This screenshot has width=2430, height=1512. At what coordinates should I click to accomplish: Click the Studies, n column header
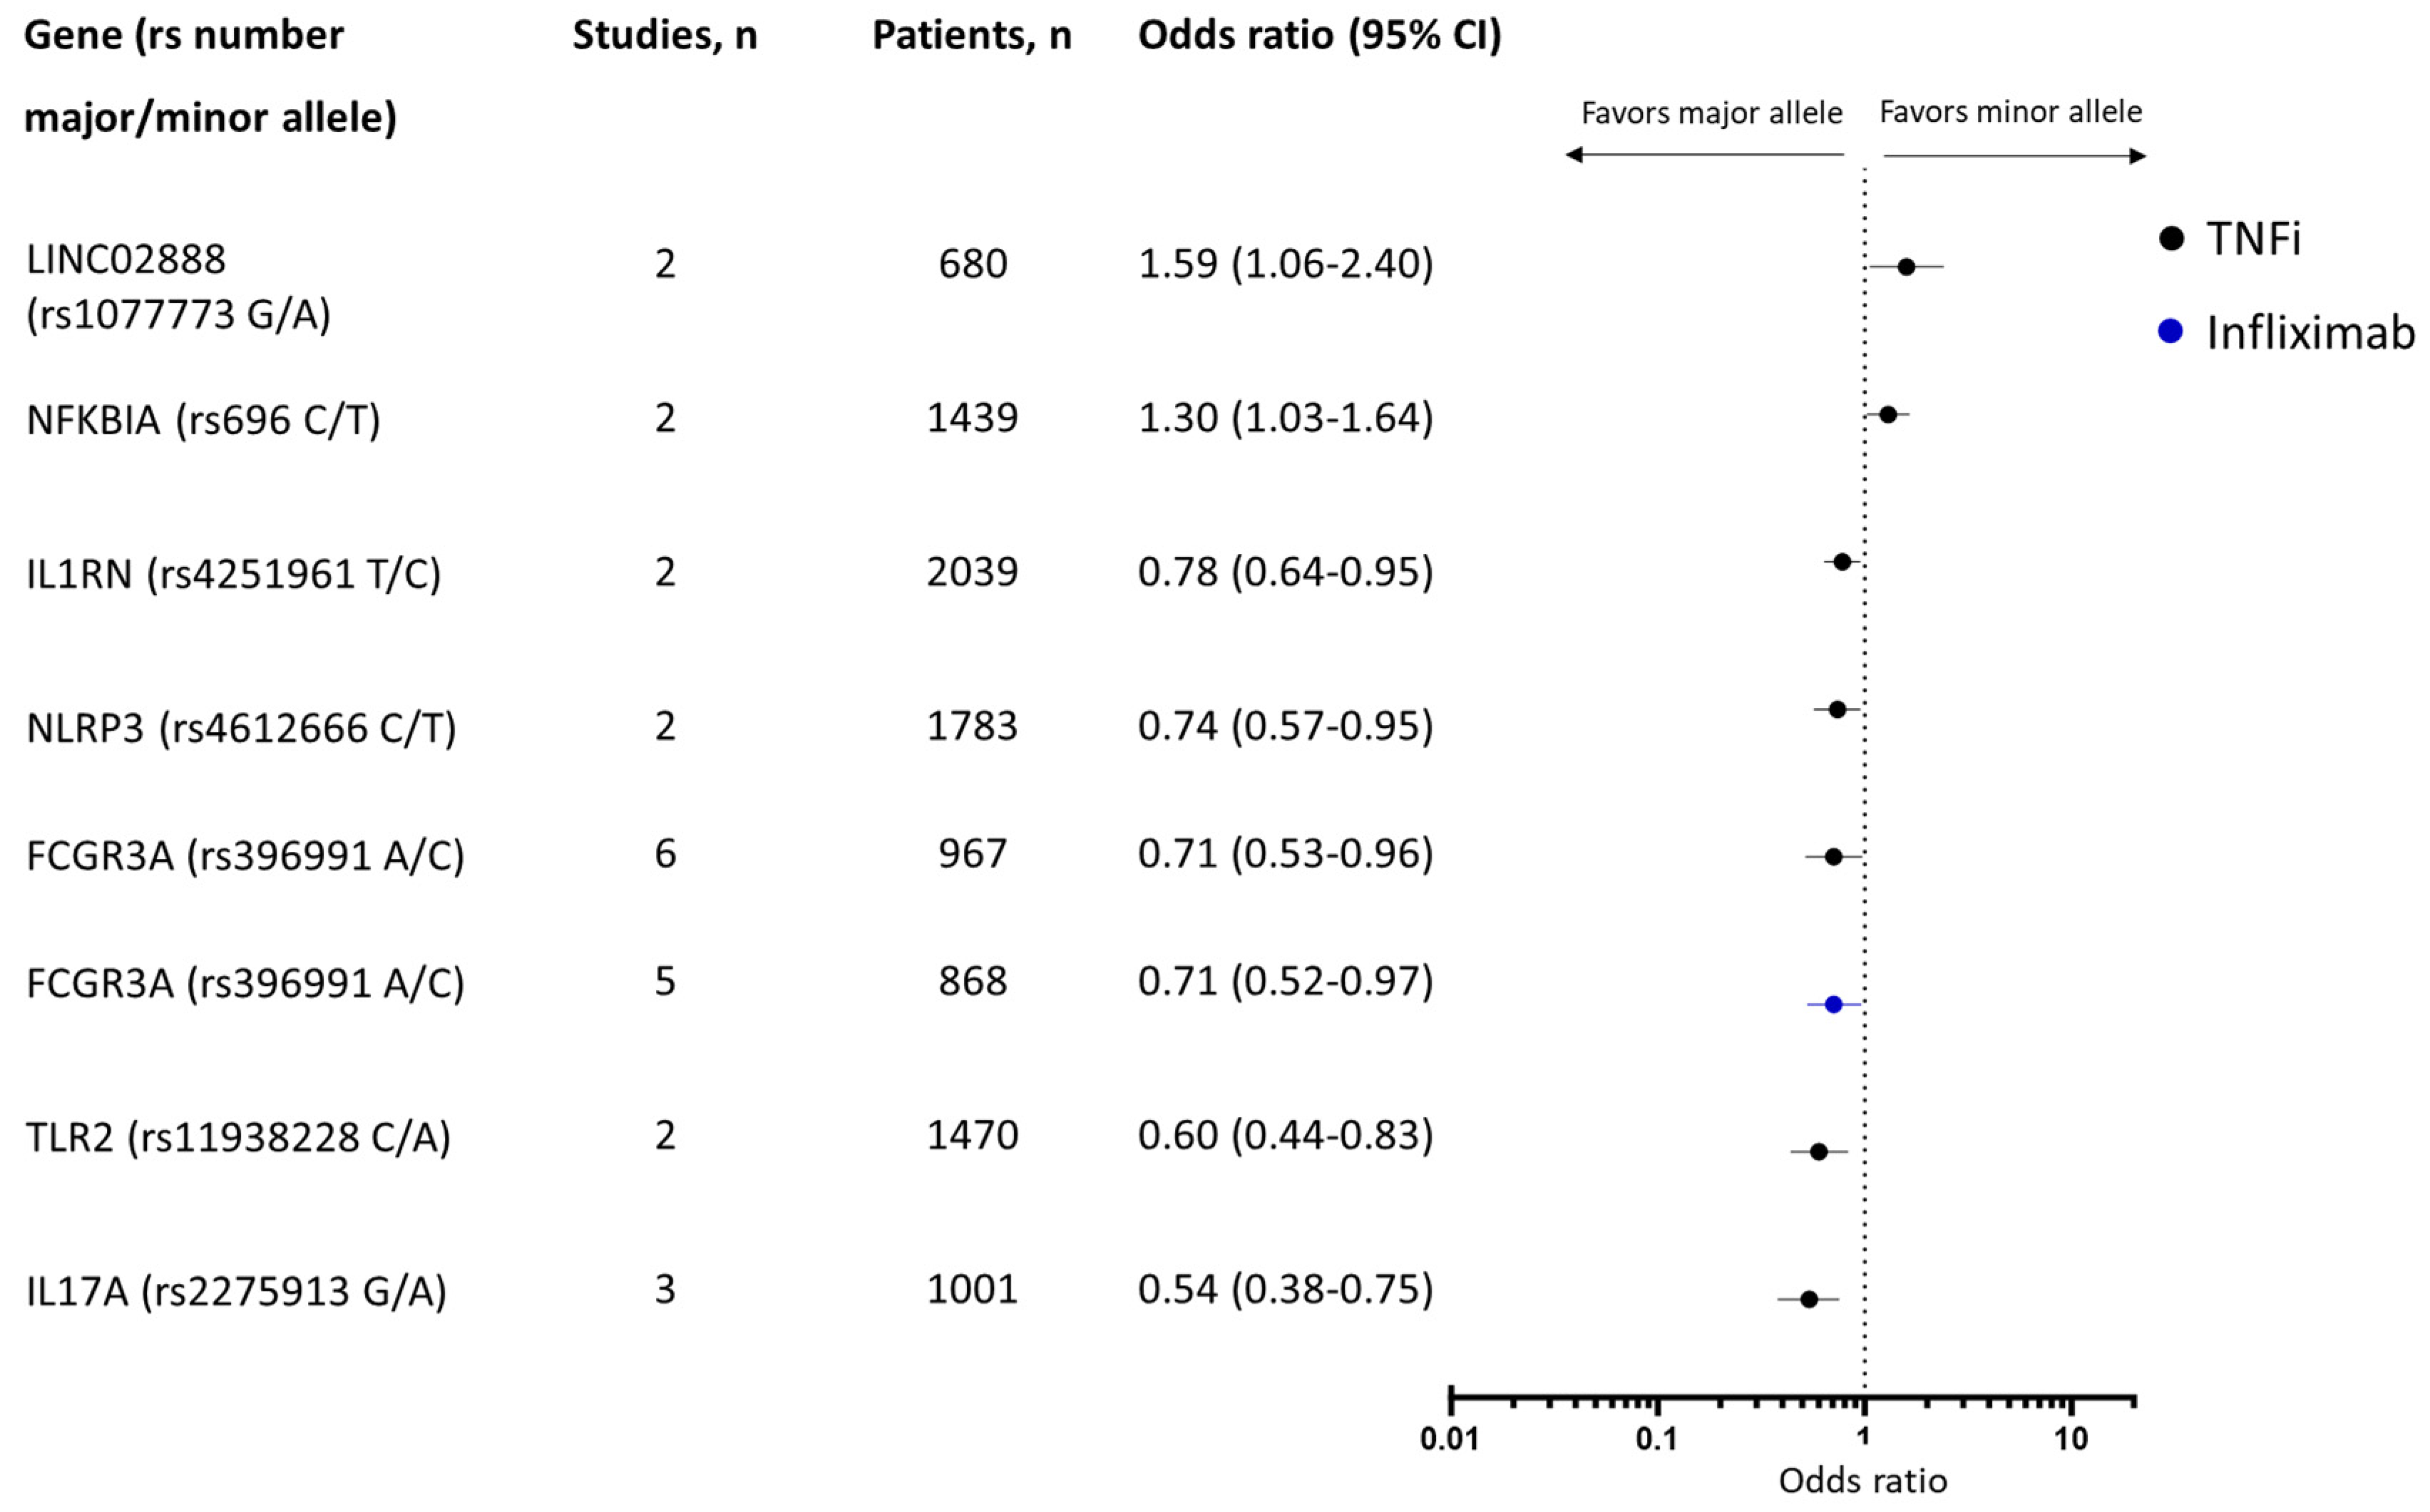coord(664,36)
